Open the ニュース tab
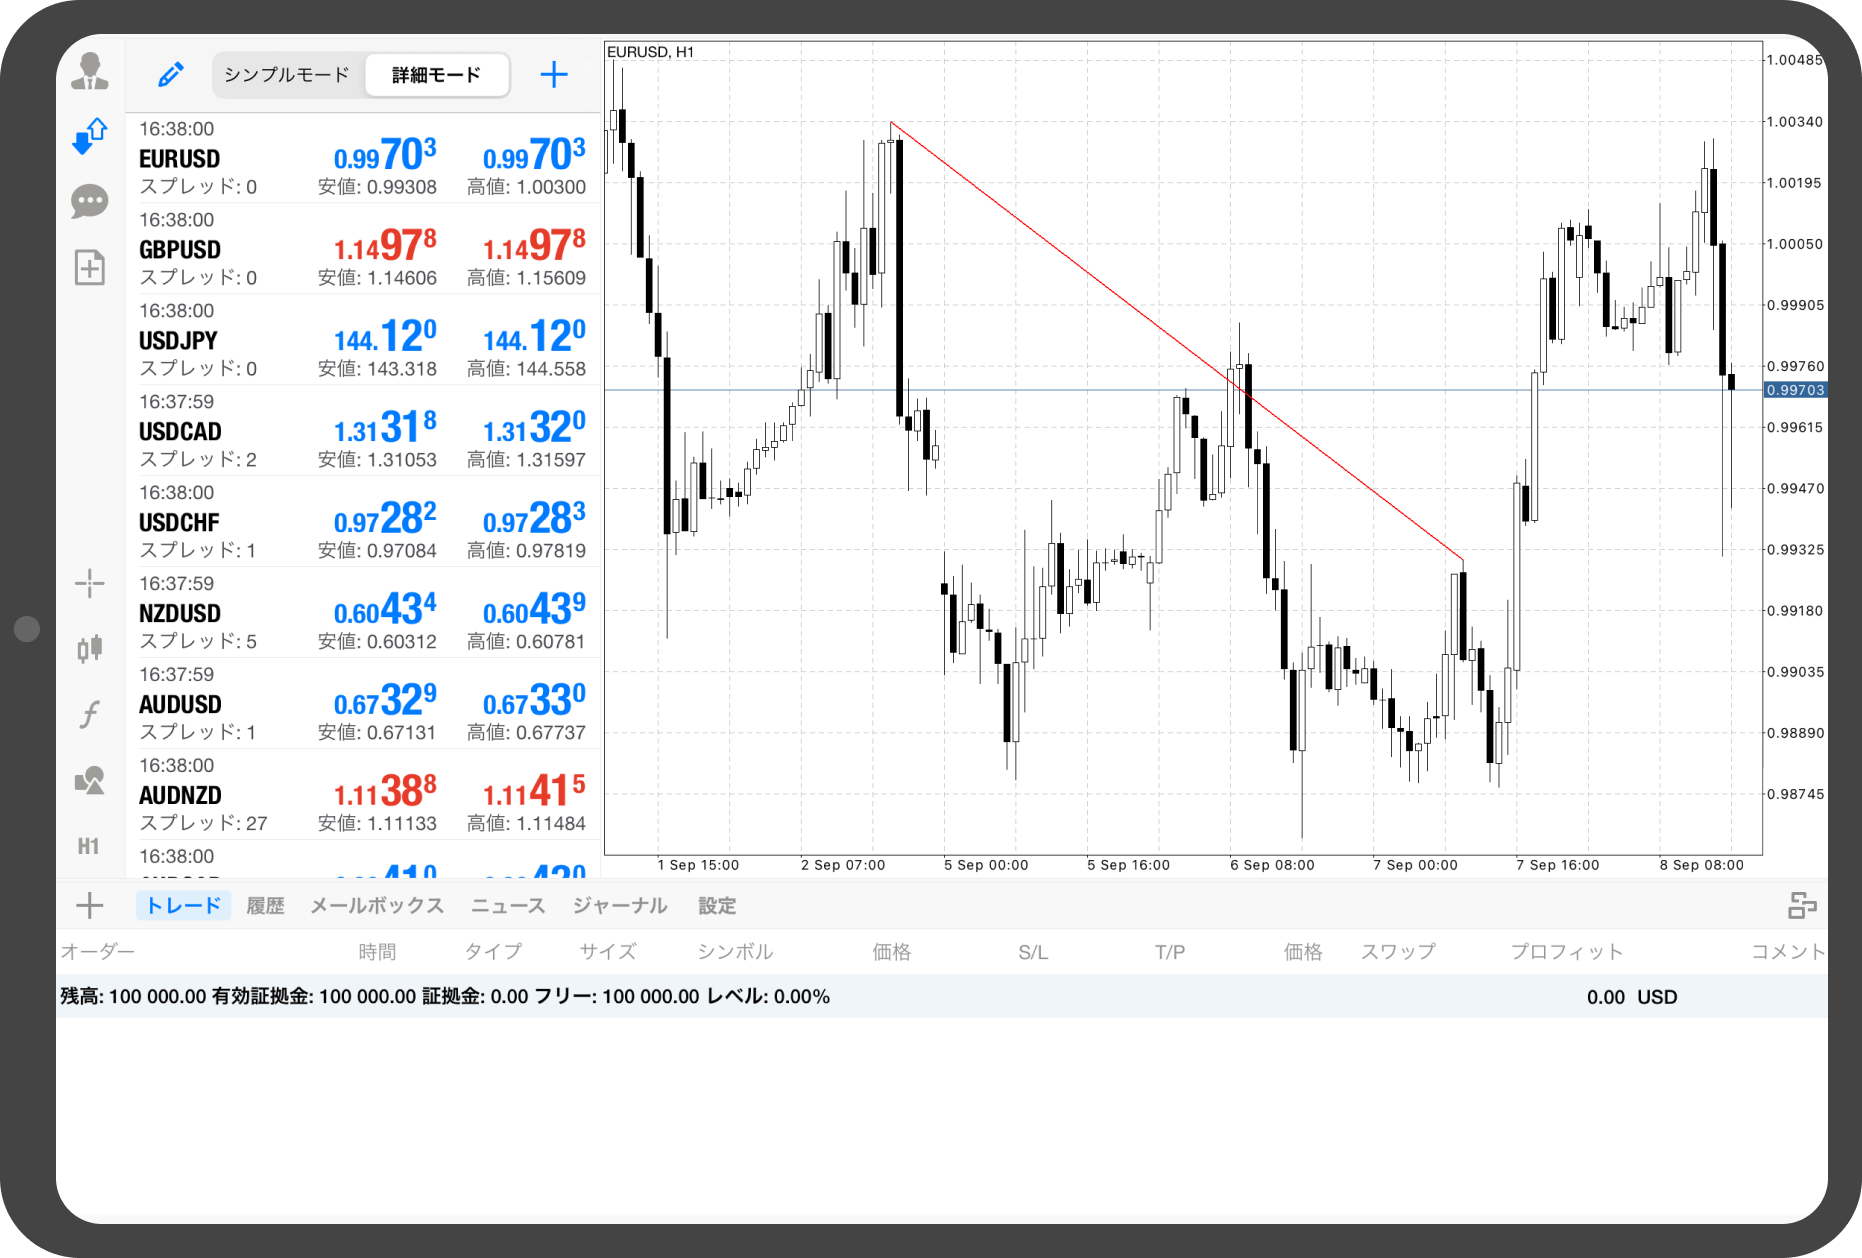This screenshot has width=1862, height=1258. (x=508, y=906)
